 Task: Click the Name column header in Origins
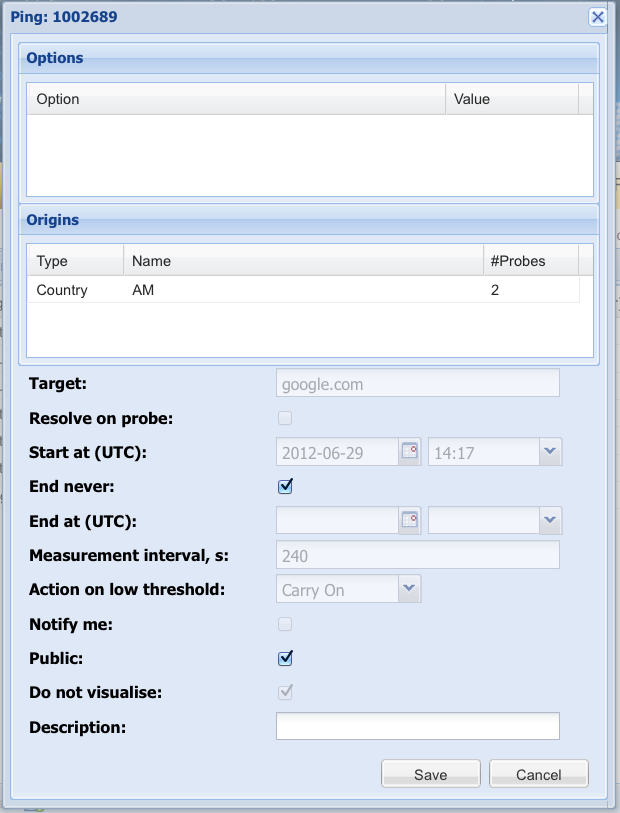coord(302,261)
